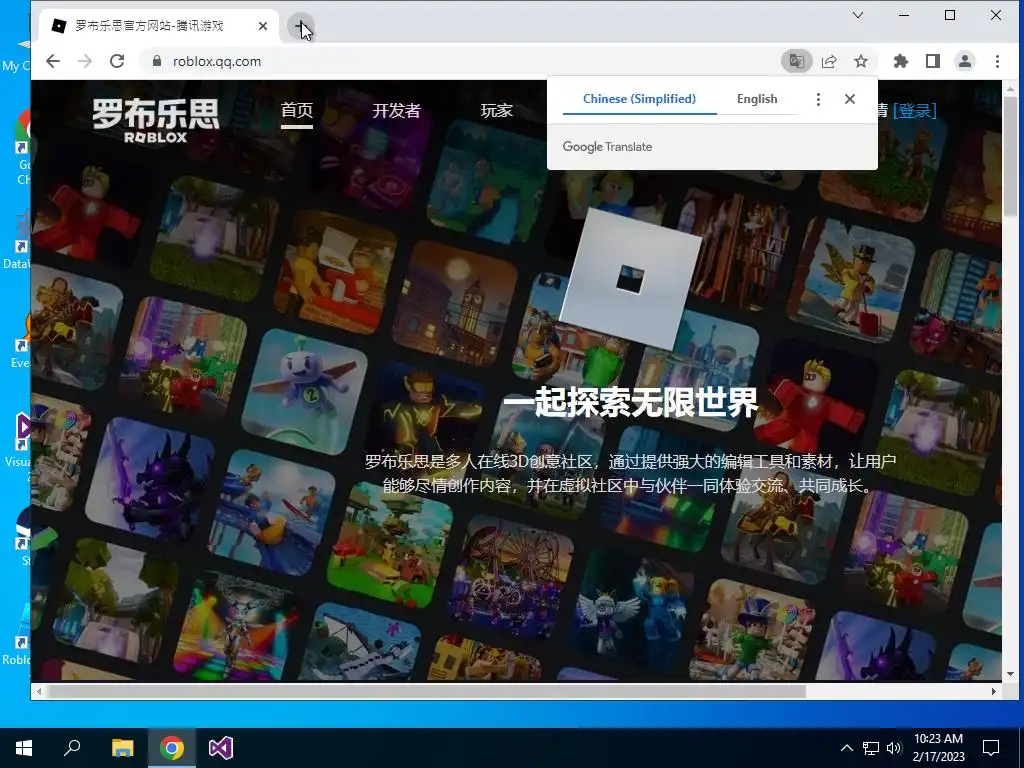1024x768 pixels.
Task: Click the Chrome taskbar icon
Action: 172,748
